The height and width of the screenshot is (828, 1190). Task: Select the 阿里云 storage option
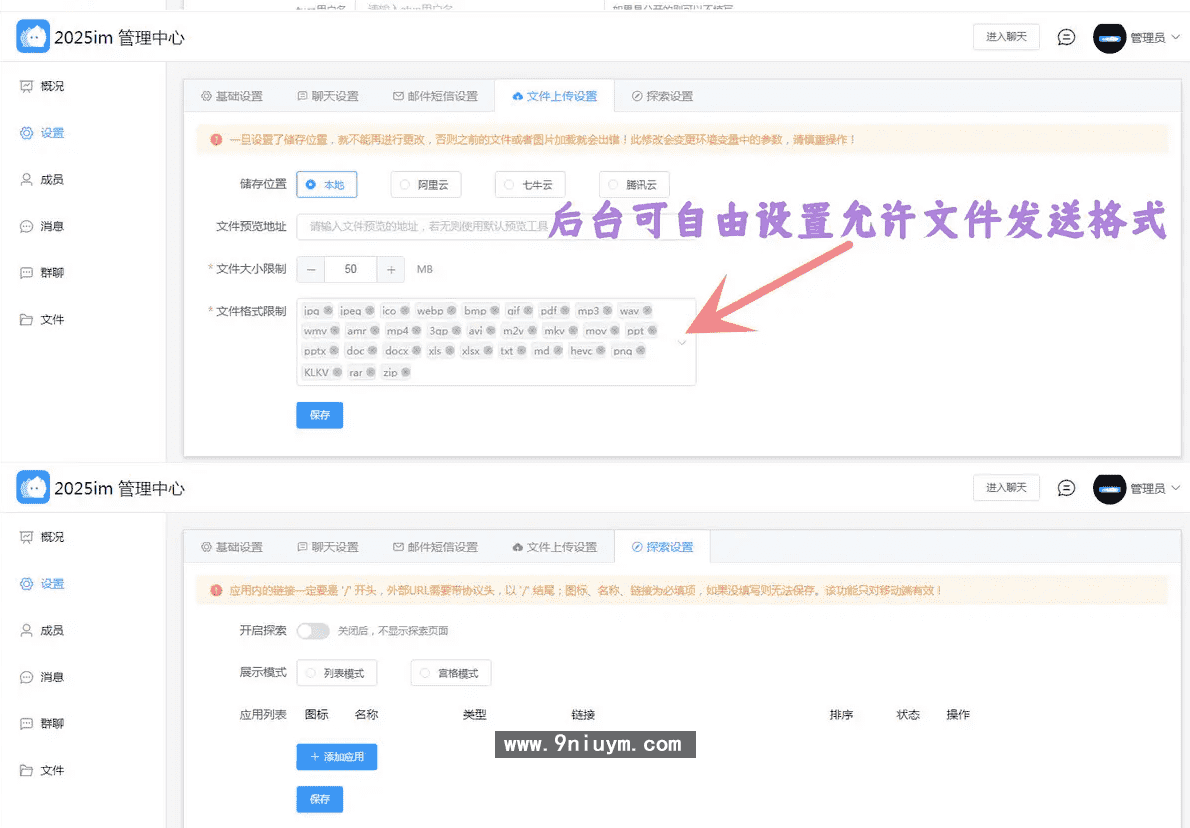[425, 184]
